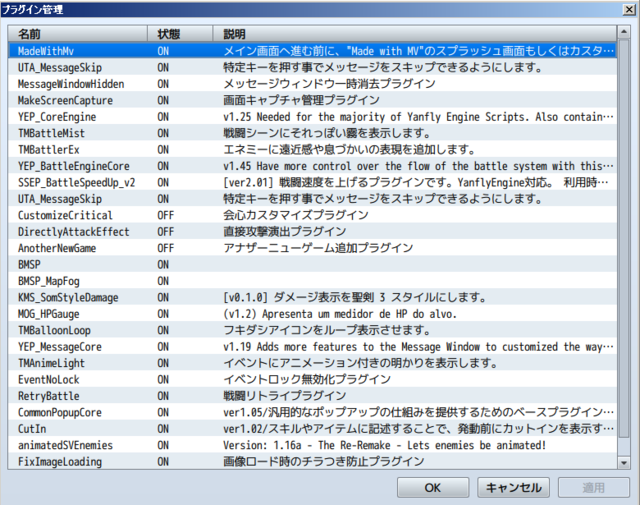Image resolution: width=640 pixels, height=505 pixels.
Task: Click ON status of CutIn
Action: (x=163, y=429)
